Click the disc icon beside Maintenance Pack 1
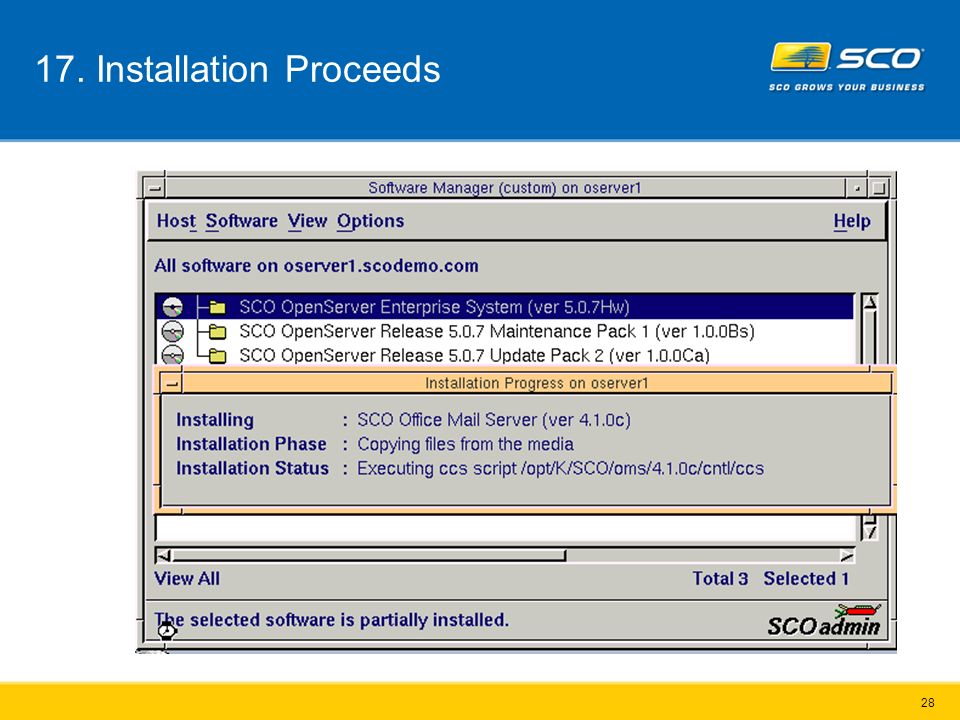 [x=173, y=331]
